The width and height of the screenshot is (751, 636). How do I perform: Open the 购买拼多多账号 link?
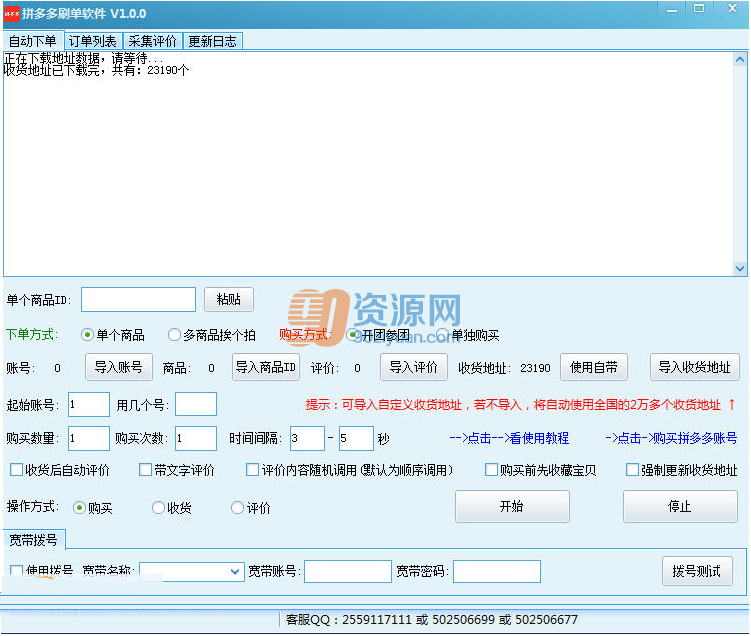[x=671, y=438]
